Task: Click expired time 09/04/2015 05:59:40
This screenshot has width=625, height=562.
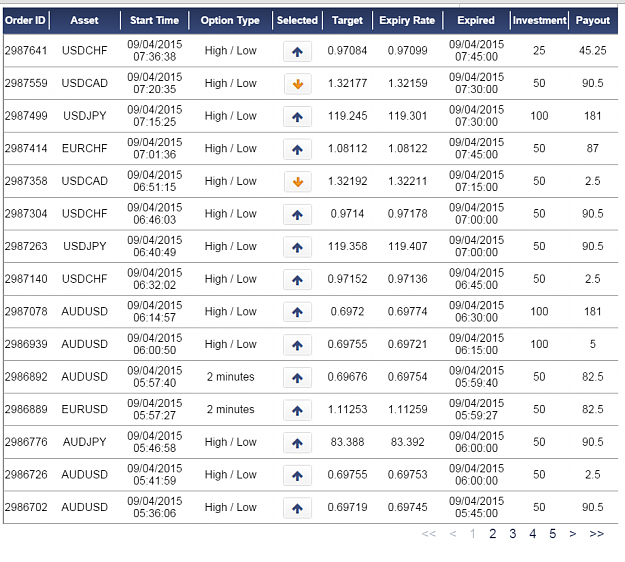Action: 476,377
